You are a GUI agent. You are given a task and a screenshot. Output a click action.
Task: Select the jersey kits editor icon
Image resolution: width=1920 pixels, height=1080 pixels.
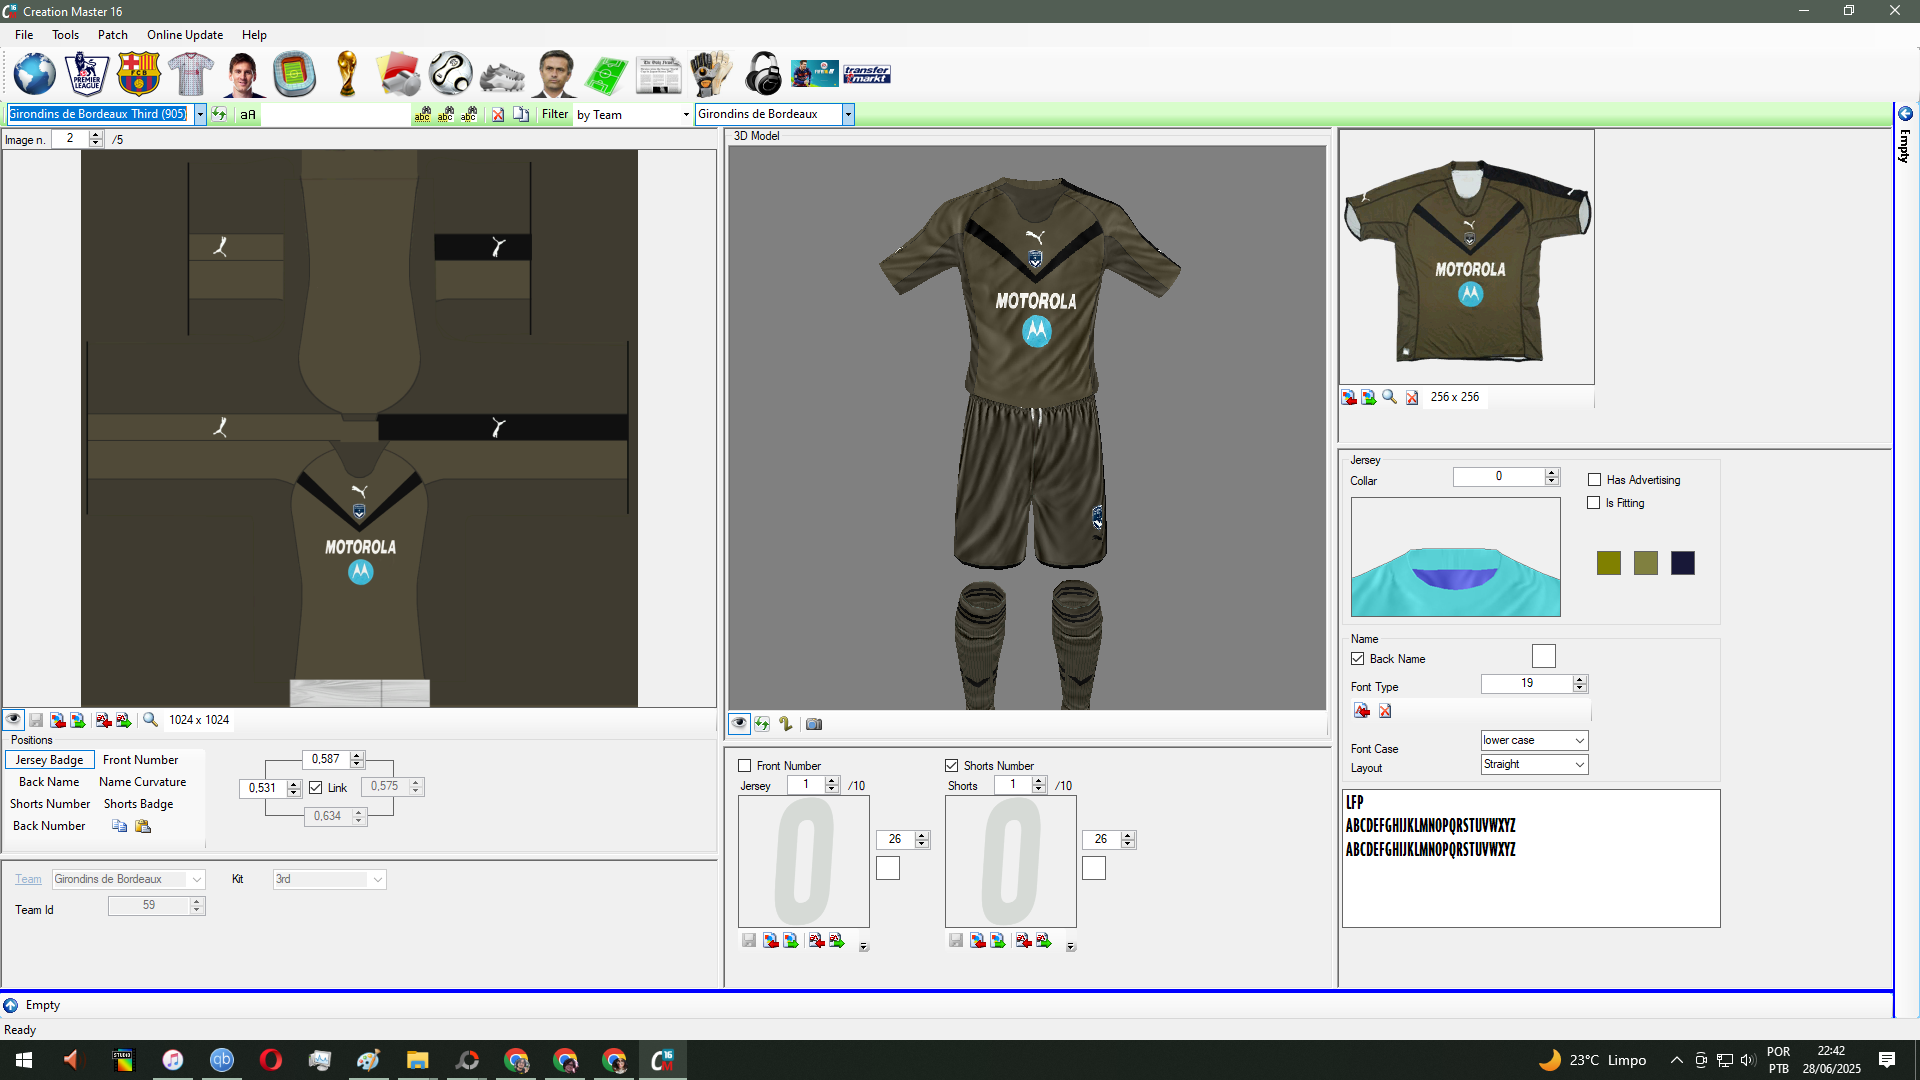click(x=191, y=74)
